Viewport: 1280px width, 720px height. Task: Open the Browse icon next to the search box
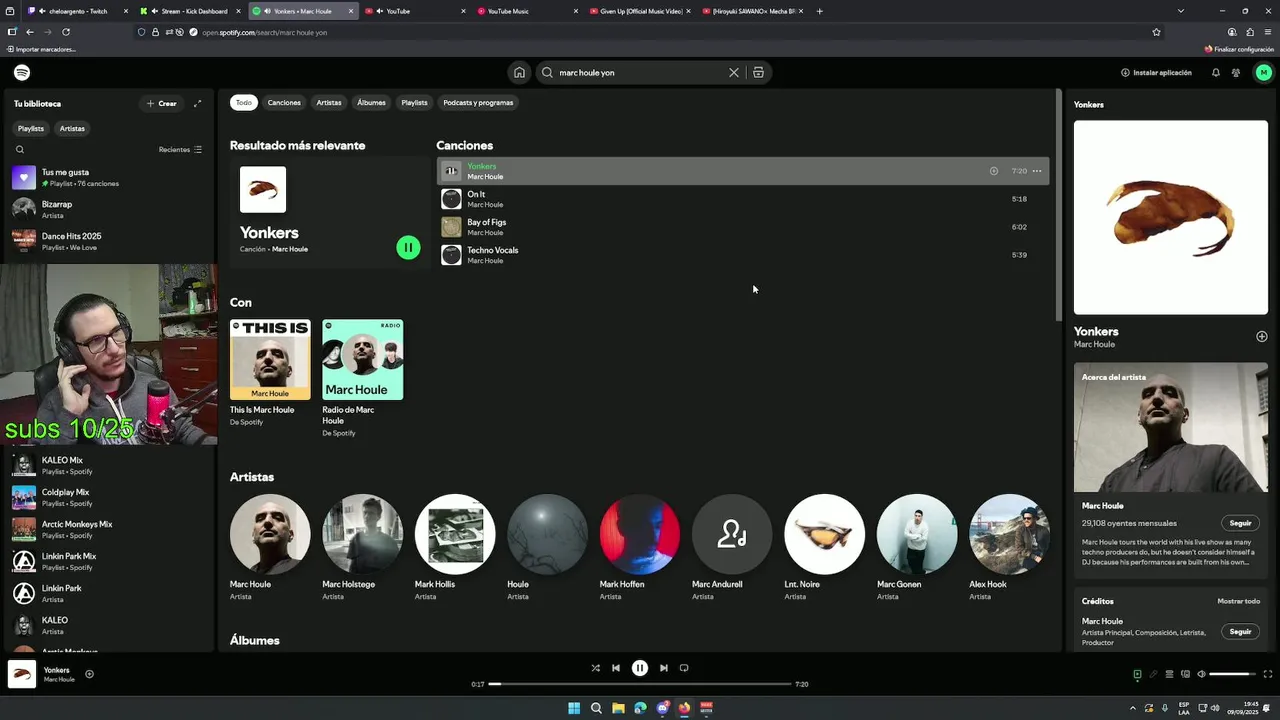click(758, 72)
